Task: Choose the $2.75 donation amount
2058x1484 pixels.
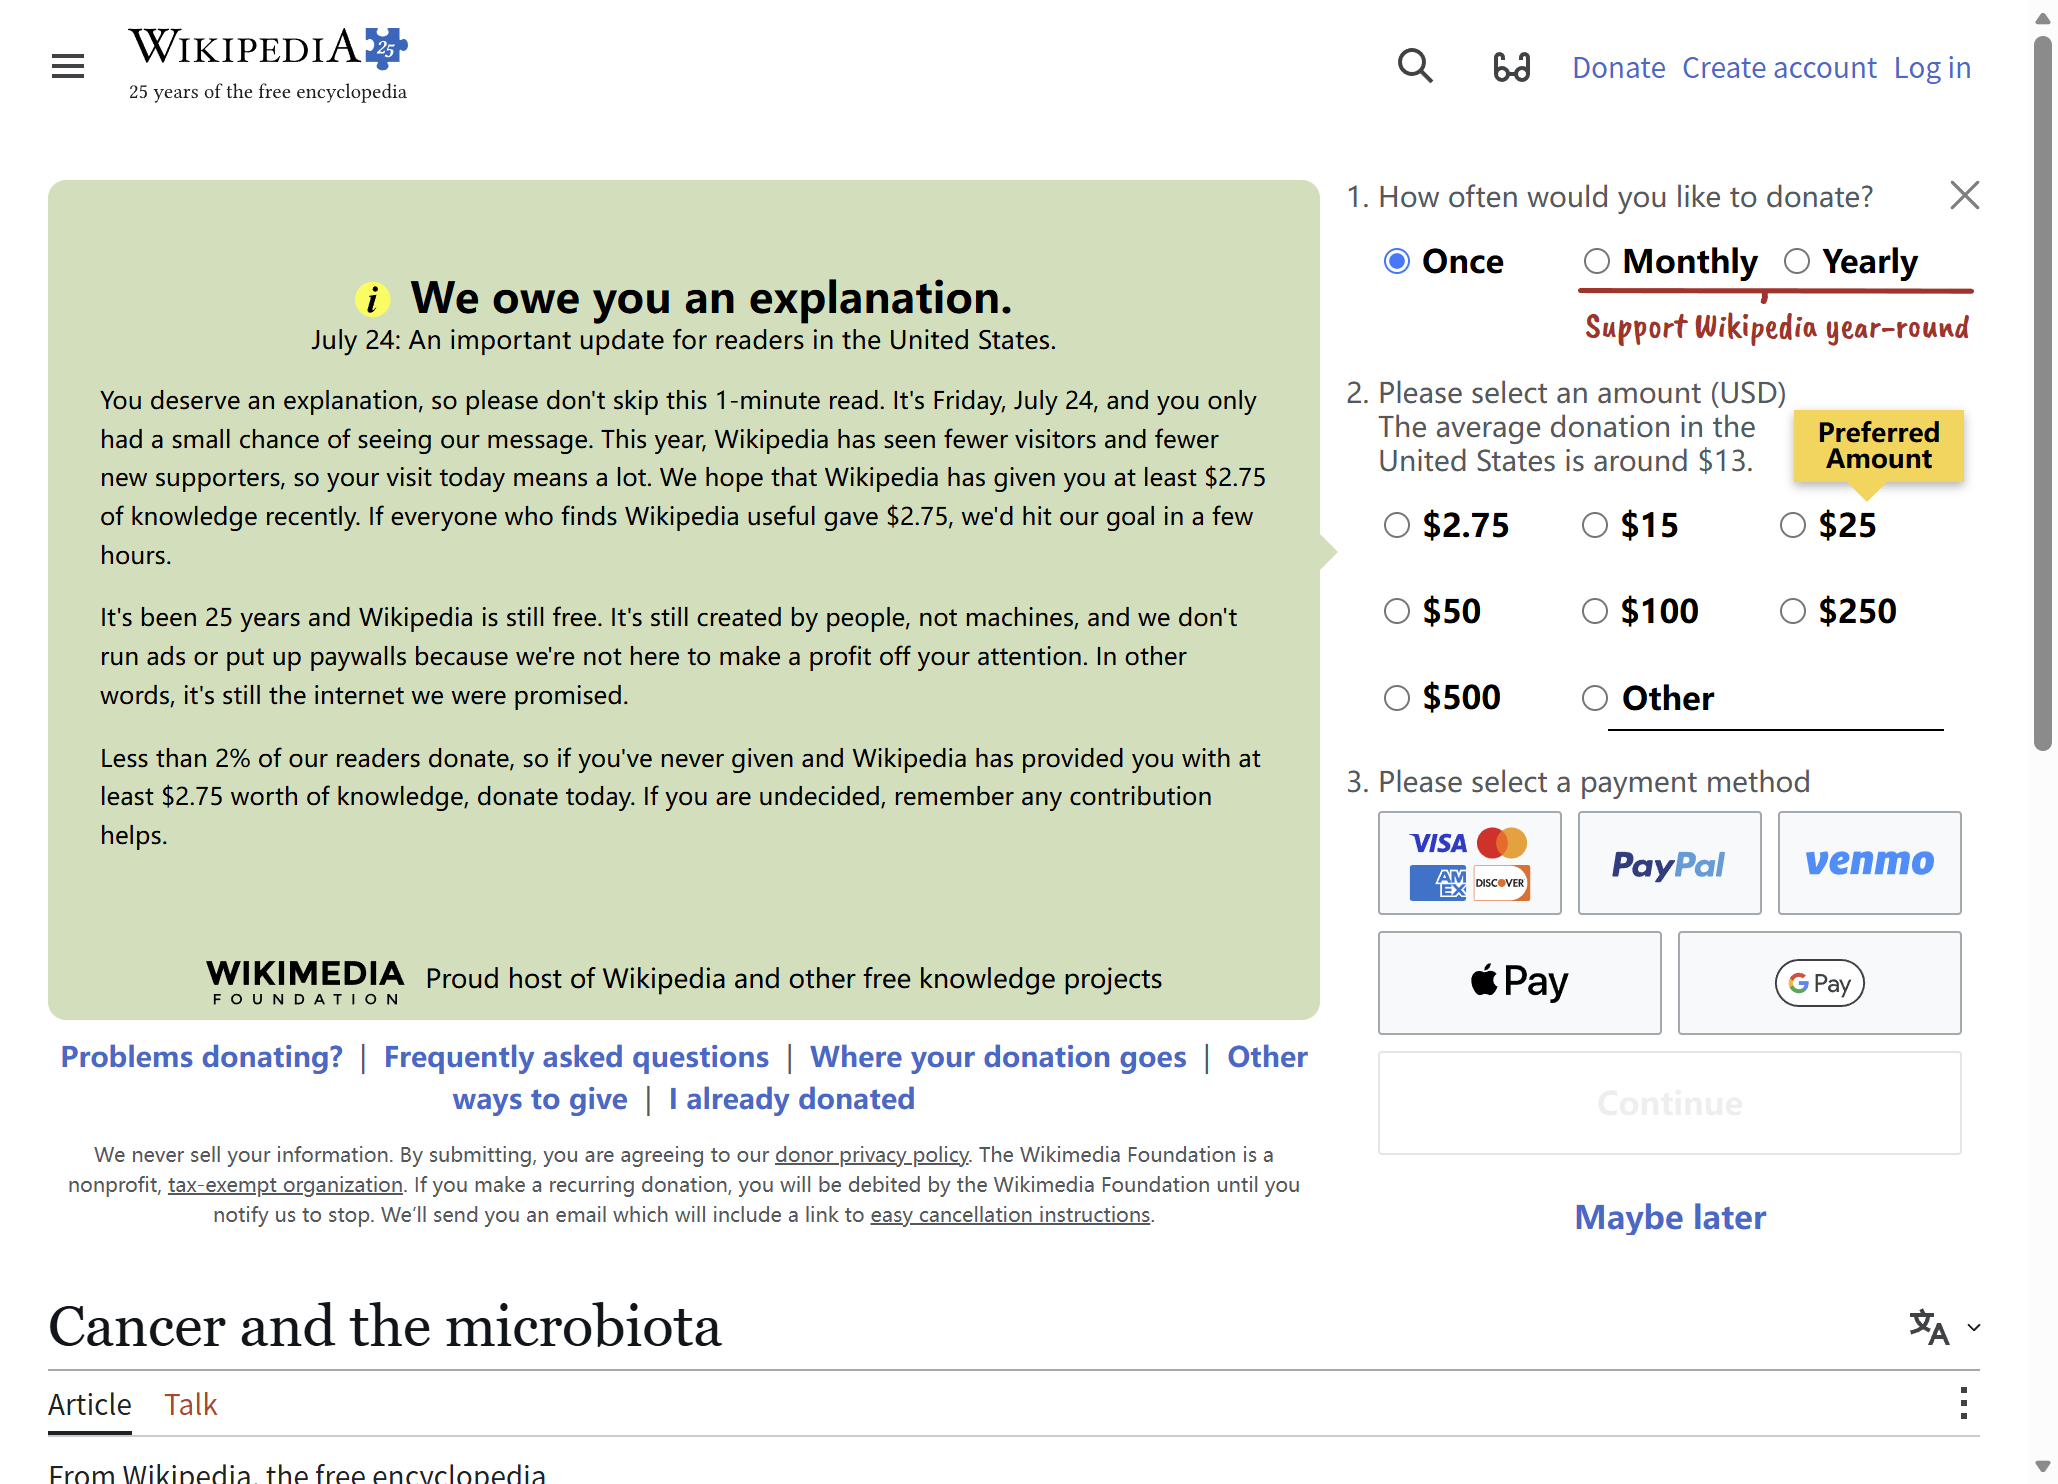Action: click(x=1397, y=525)
